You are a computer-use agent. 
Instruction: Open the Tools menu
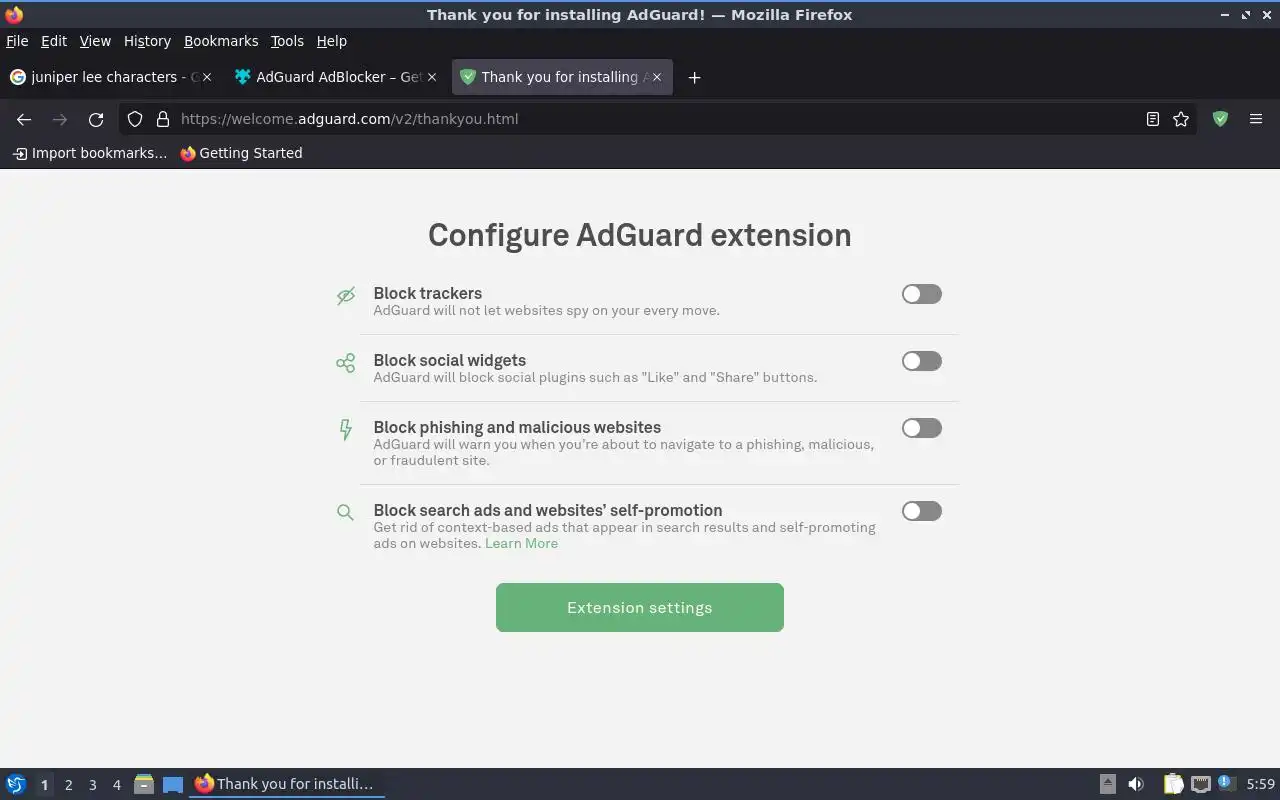(x=287, y=41)
